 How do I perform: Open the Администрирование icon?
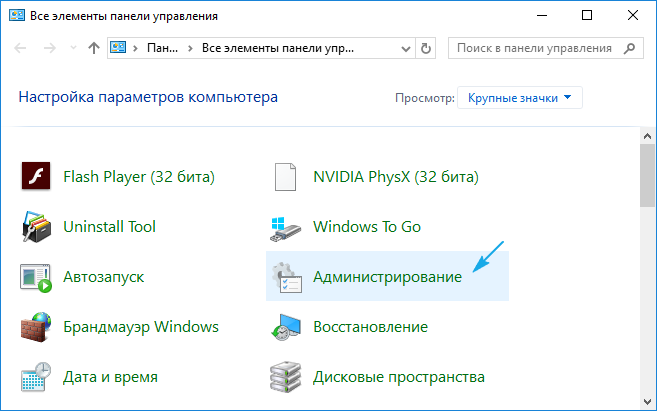[x=286, y=277]
